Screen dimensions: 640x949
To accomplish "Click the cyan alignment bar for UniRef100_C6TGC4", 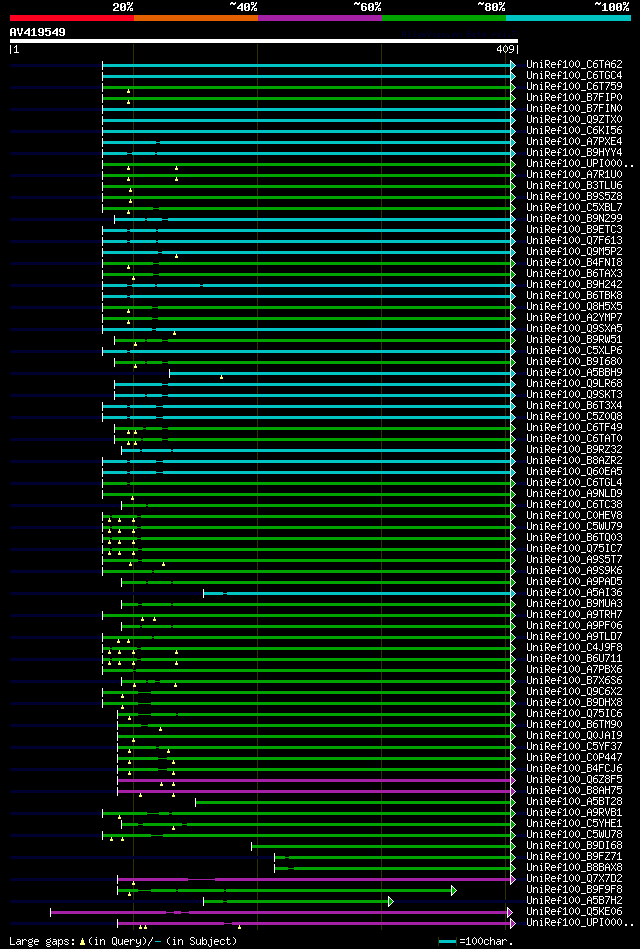I will point(306,76).
